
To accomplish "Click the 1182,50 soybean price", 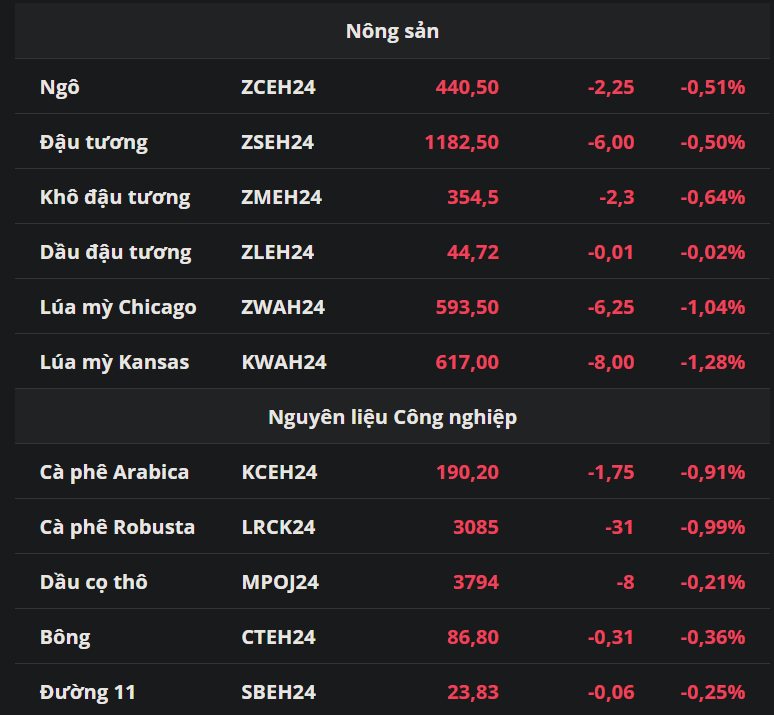I will tap(461, 142).
